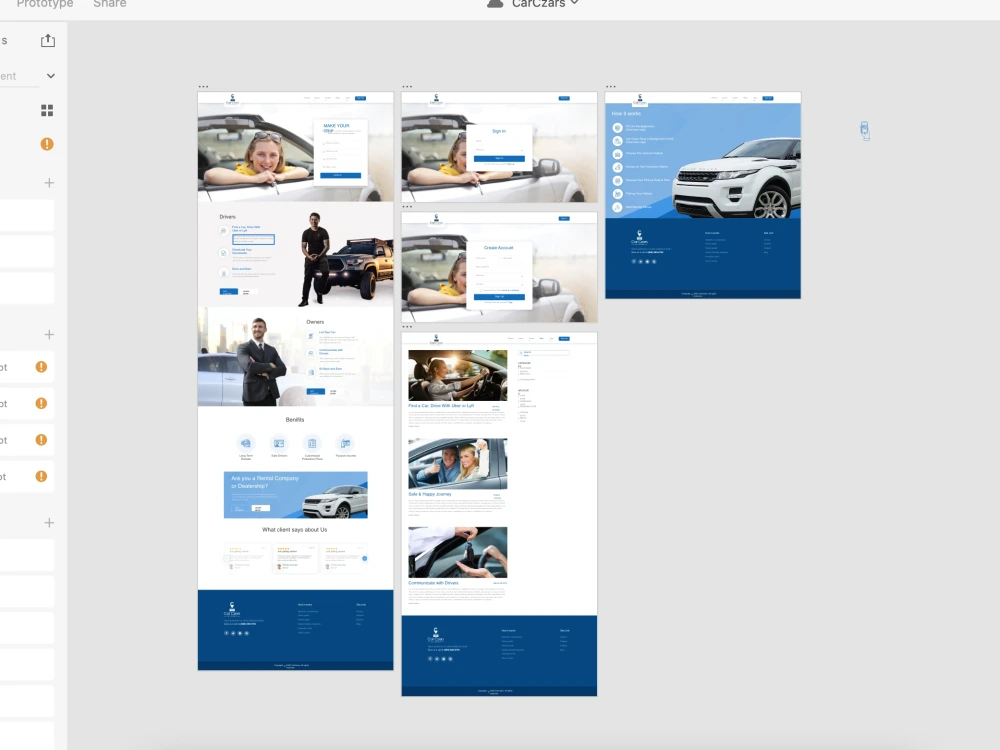Click the blog search input field
1000x750 pixels.
pyautogui.click(x=544, y=353)
